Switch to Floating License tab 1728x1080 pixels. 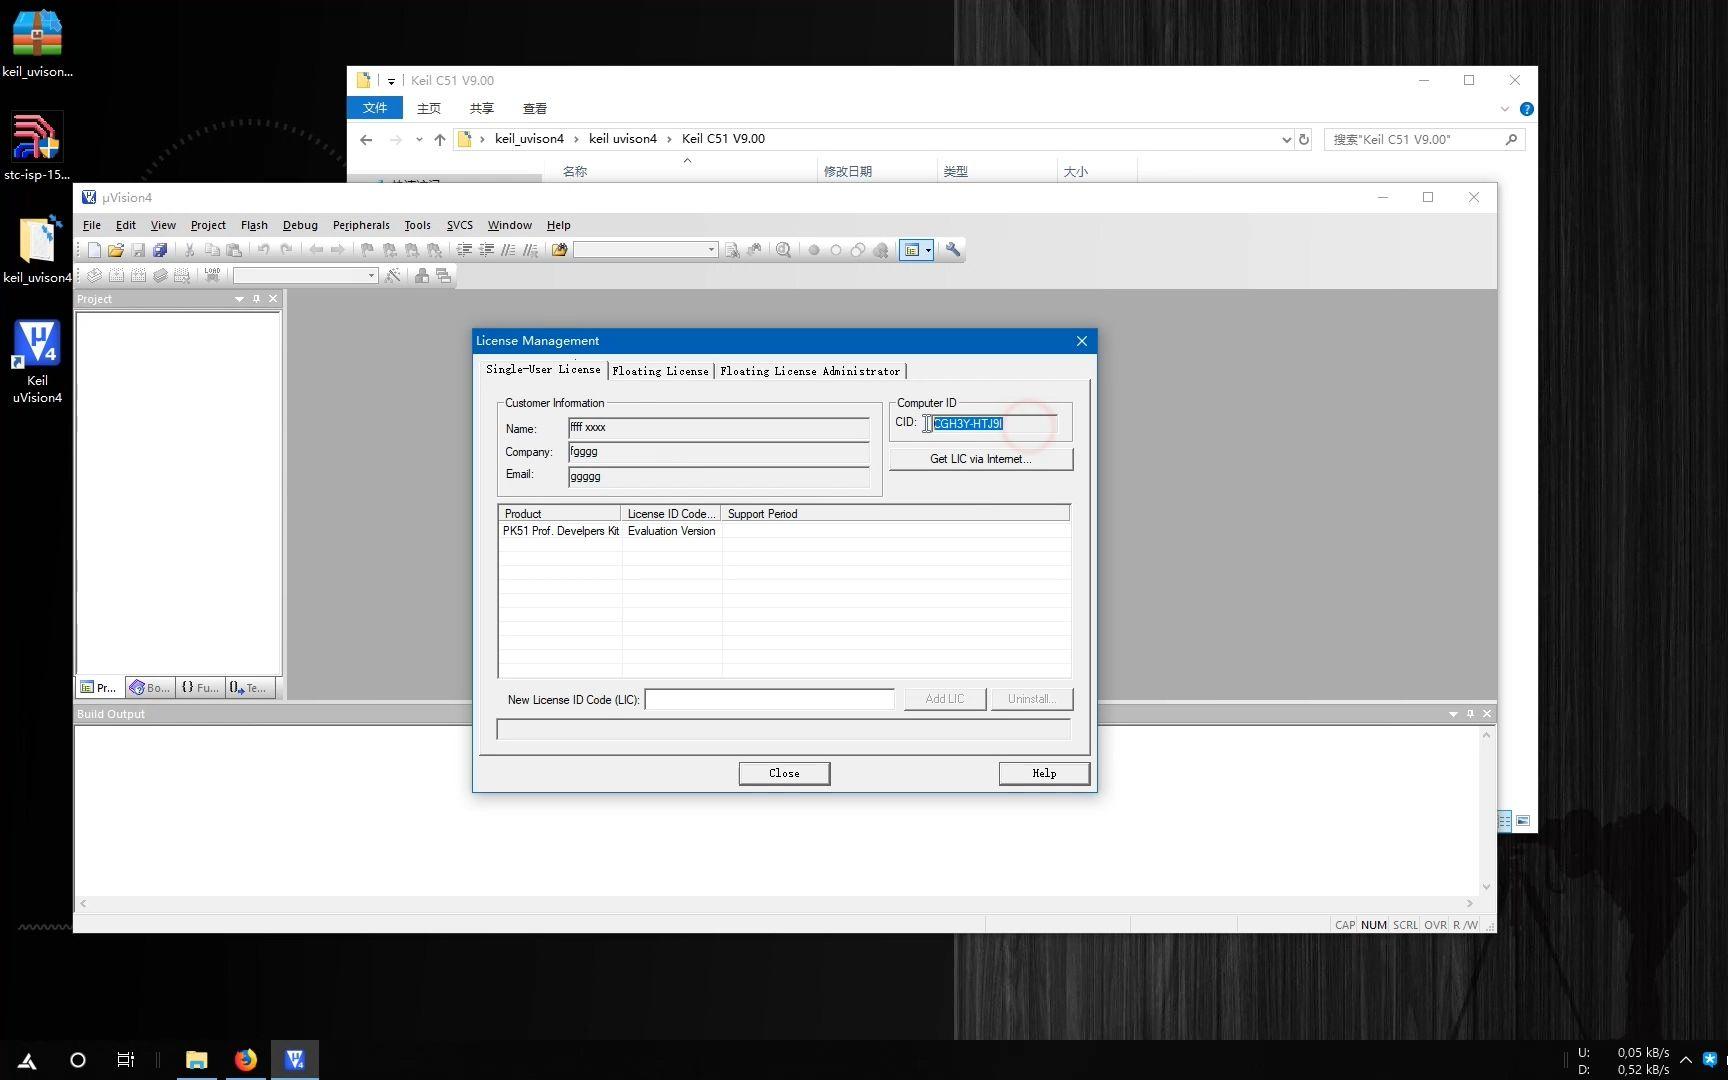point(660,371)
